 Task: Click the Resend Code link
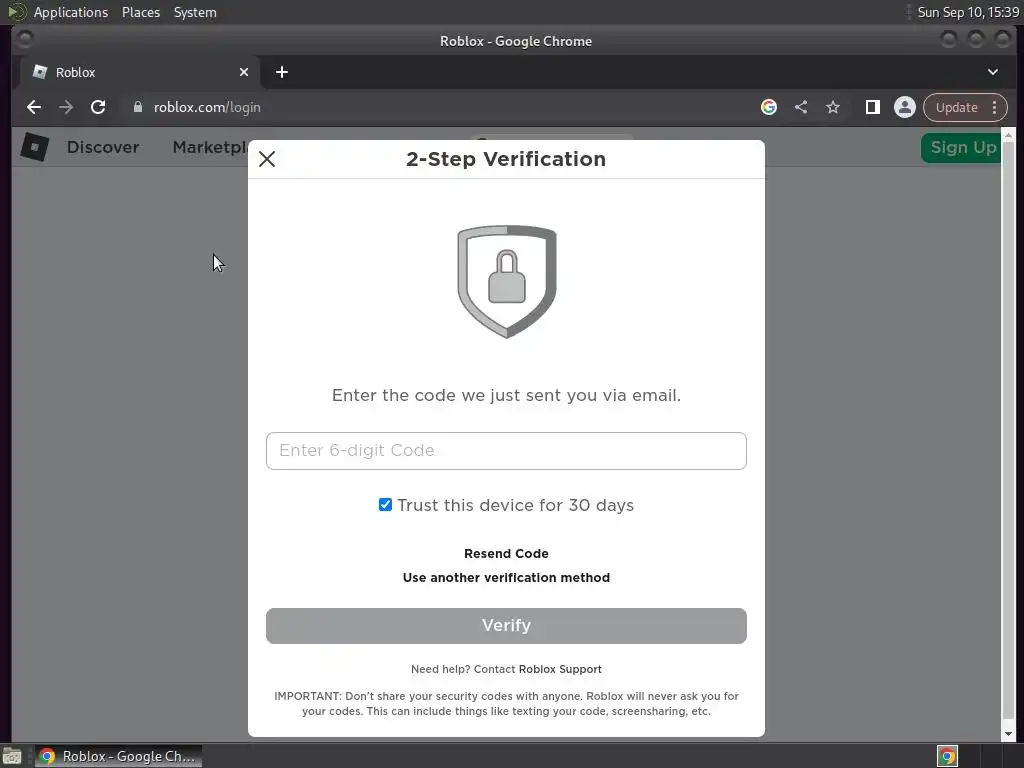point(506,554)
